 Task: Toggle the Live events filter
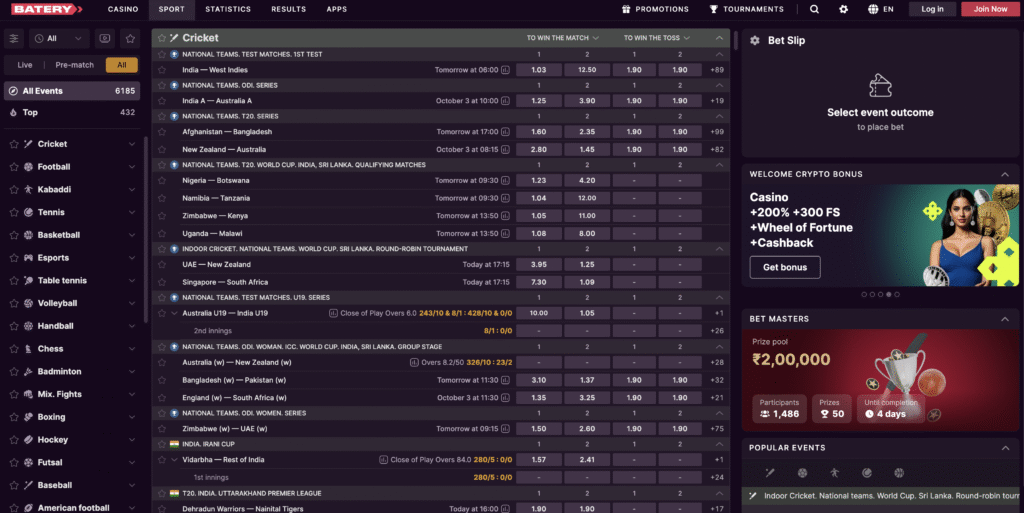25,65
